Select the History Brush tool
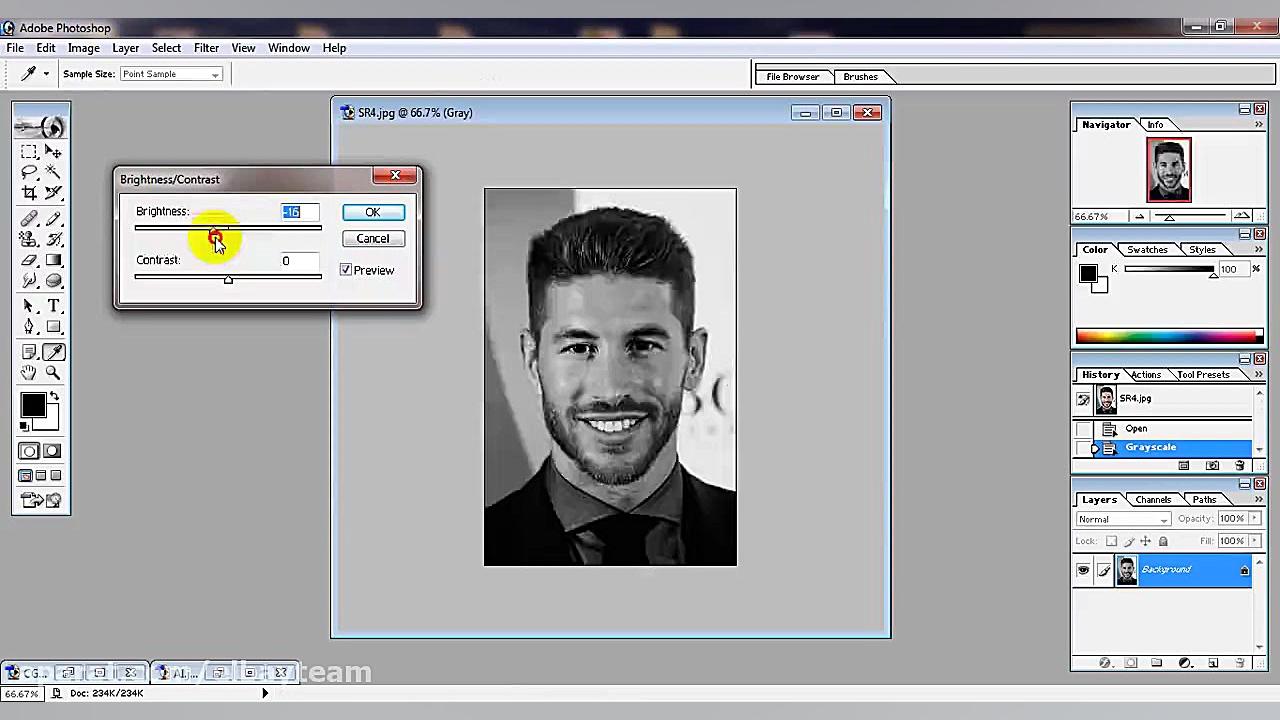 click(x=53, y=240)
